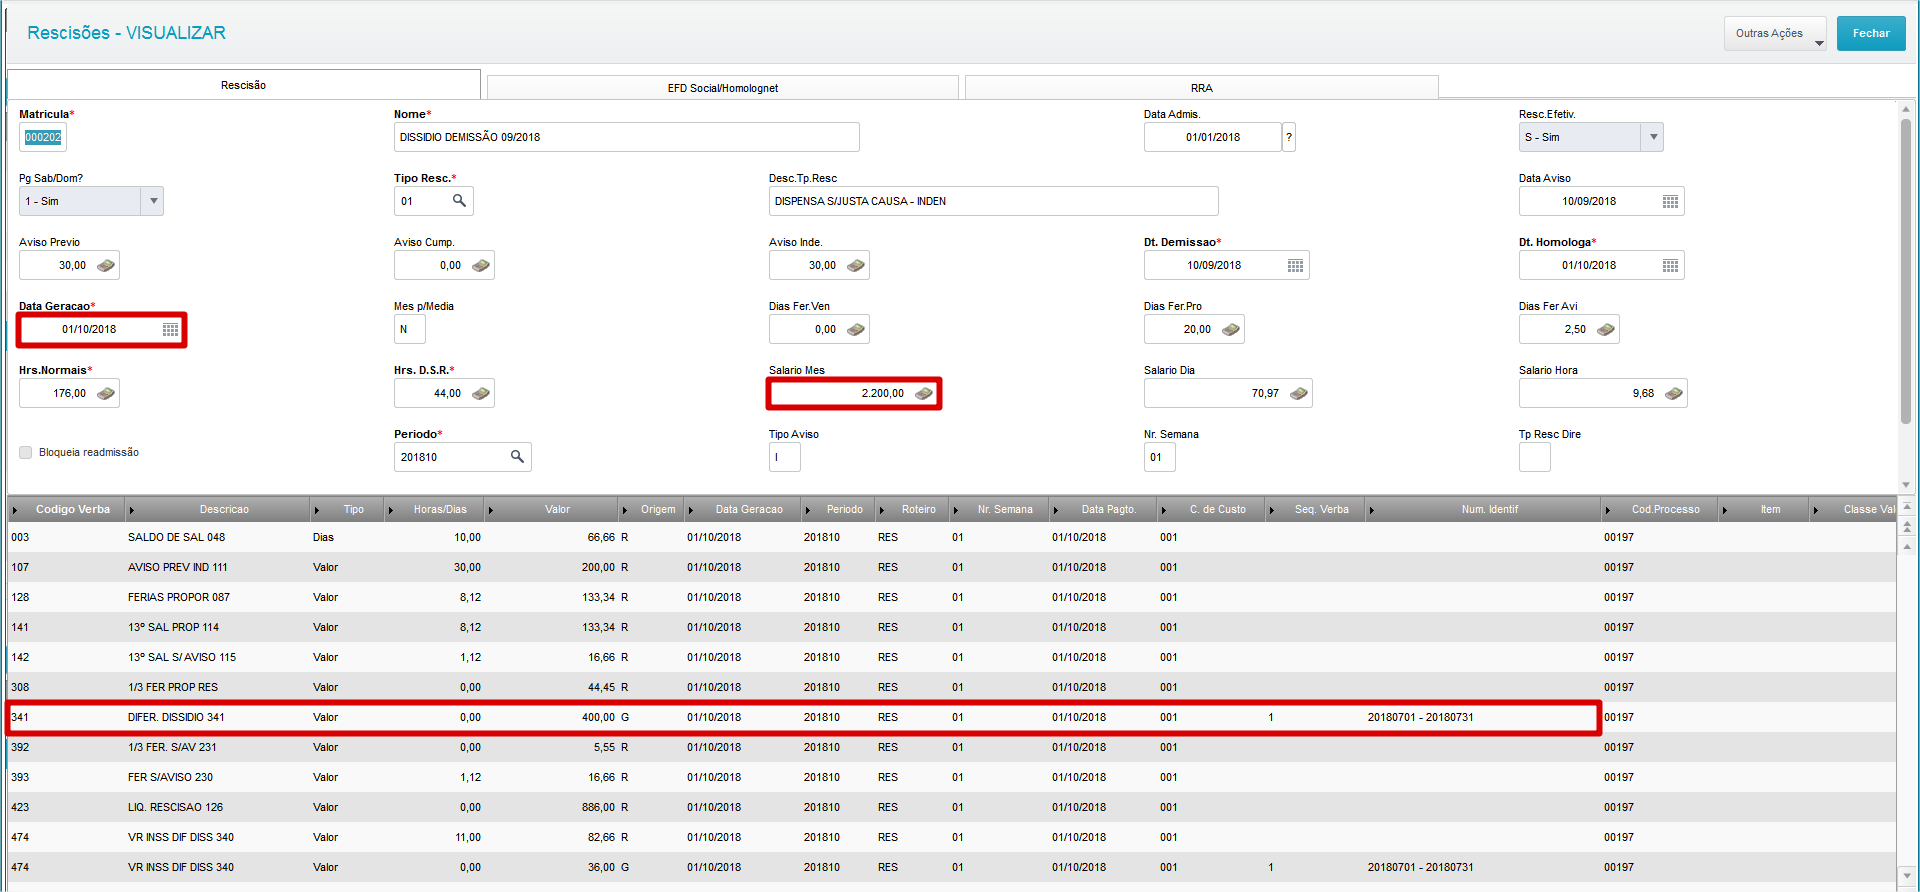Open the Data Aviso calendar picker
Viewport: 1920px width, 892px height.
pyautogui.click(x=1670, y=202)
